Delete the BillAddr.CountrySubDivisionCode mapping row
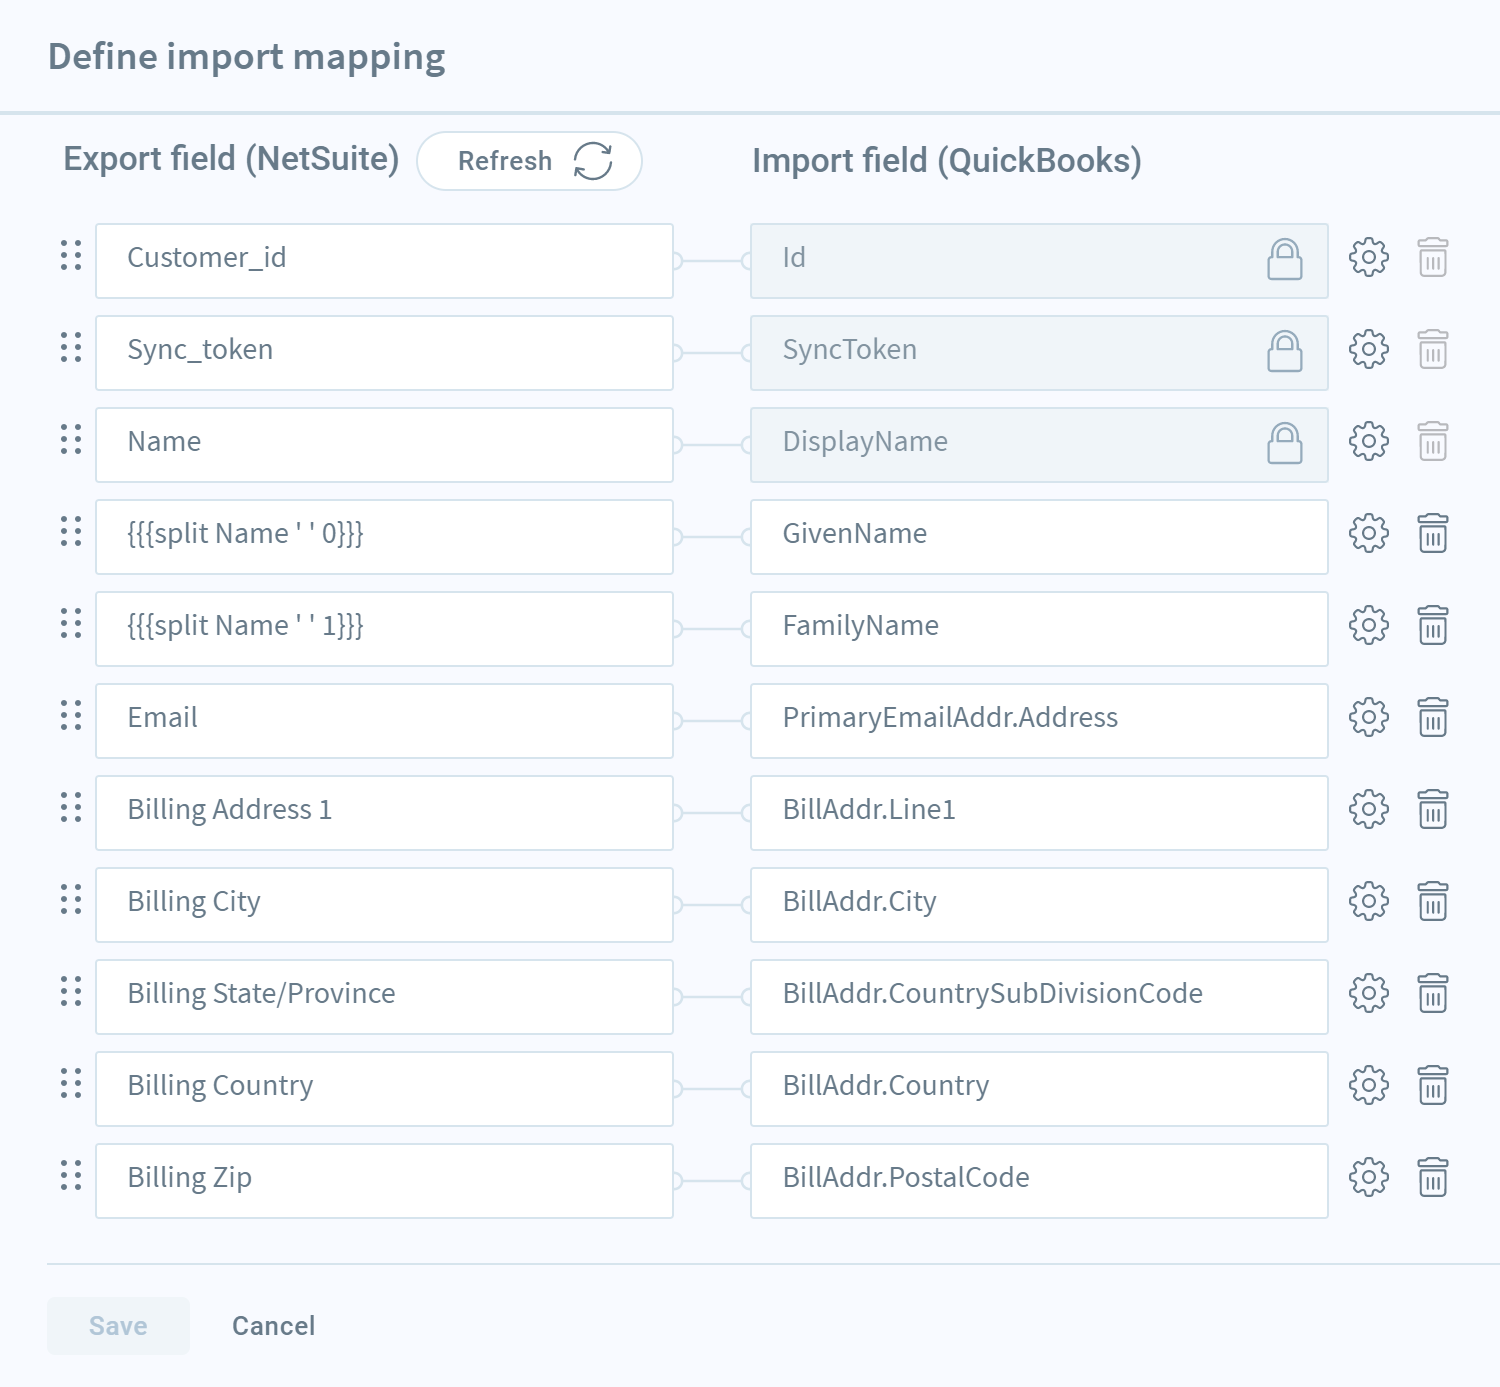Viewport: 1500px width, 1387px height. point(1433,994)
